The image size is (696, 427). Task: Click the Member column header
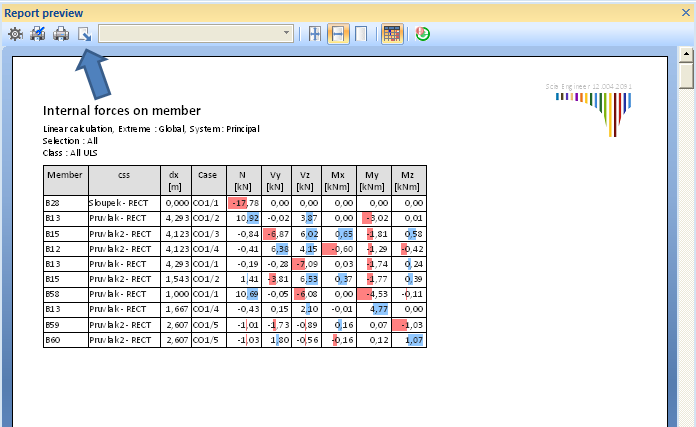click(65, 174)
